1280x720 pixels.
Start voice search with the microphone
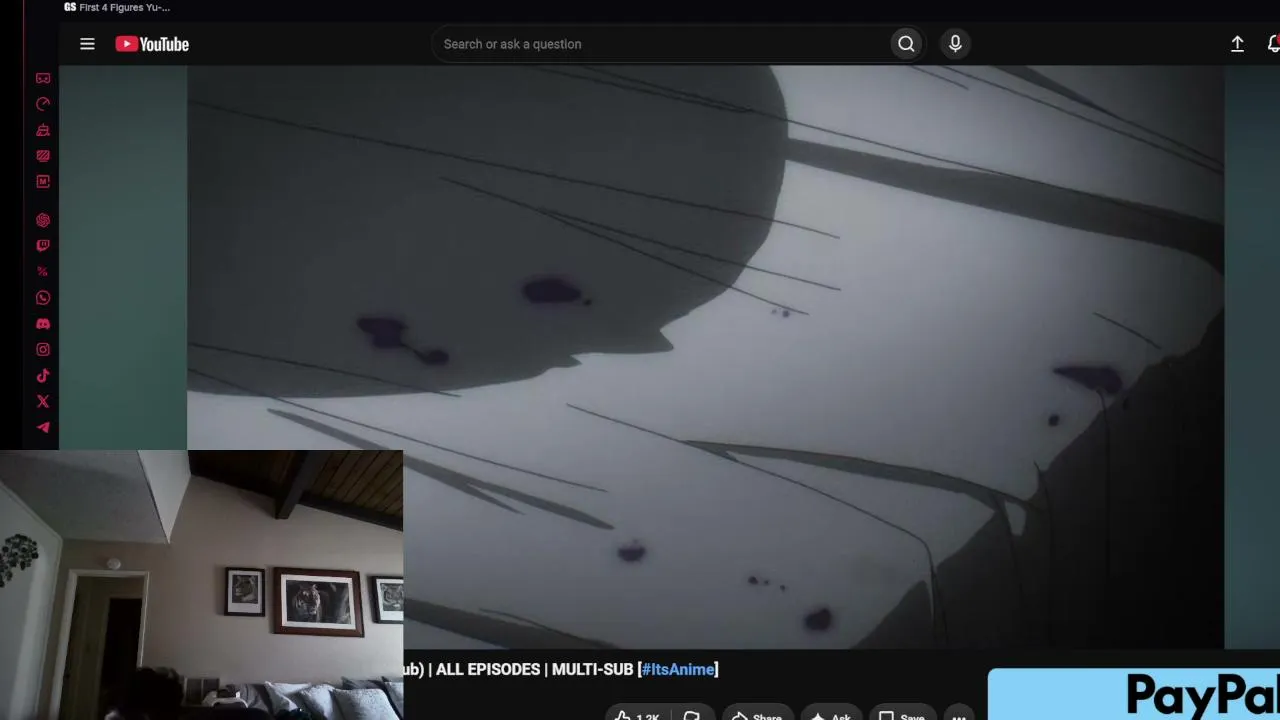click(x=955, y=44)
